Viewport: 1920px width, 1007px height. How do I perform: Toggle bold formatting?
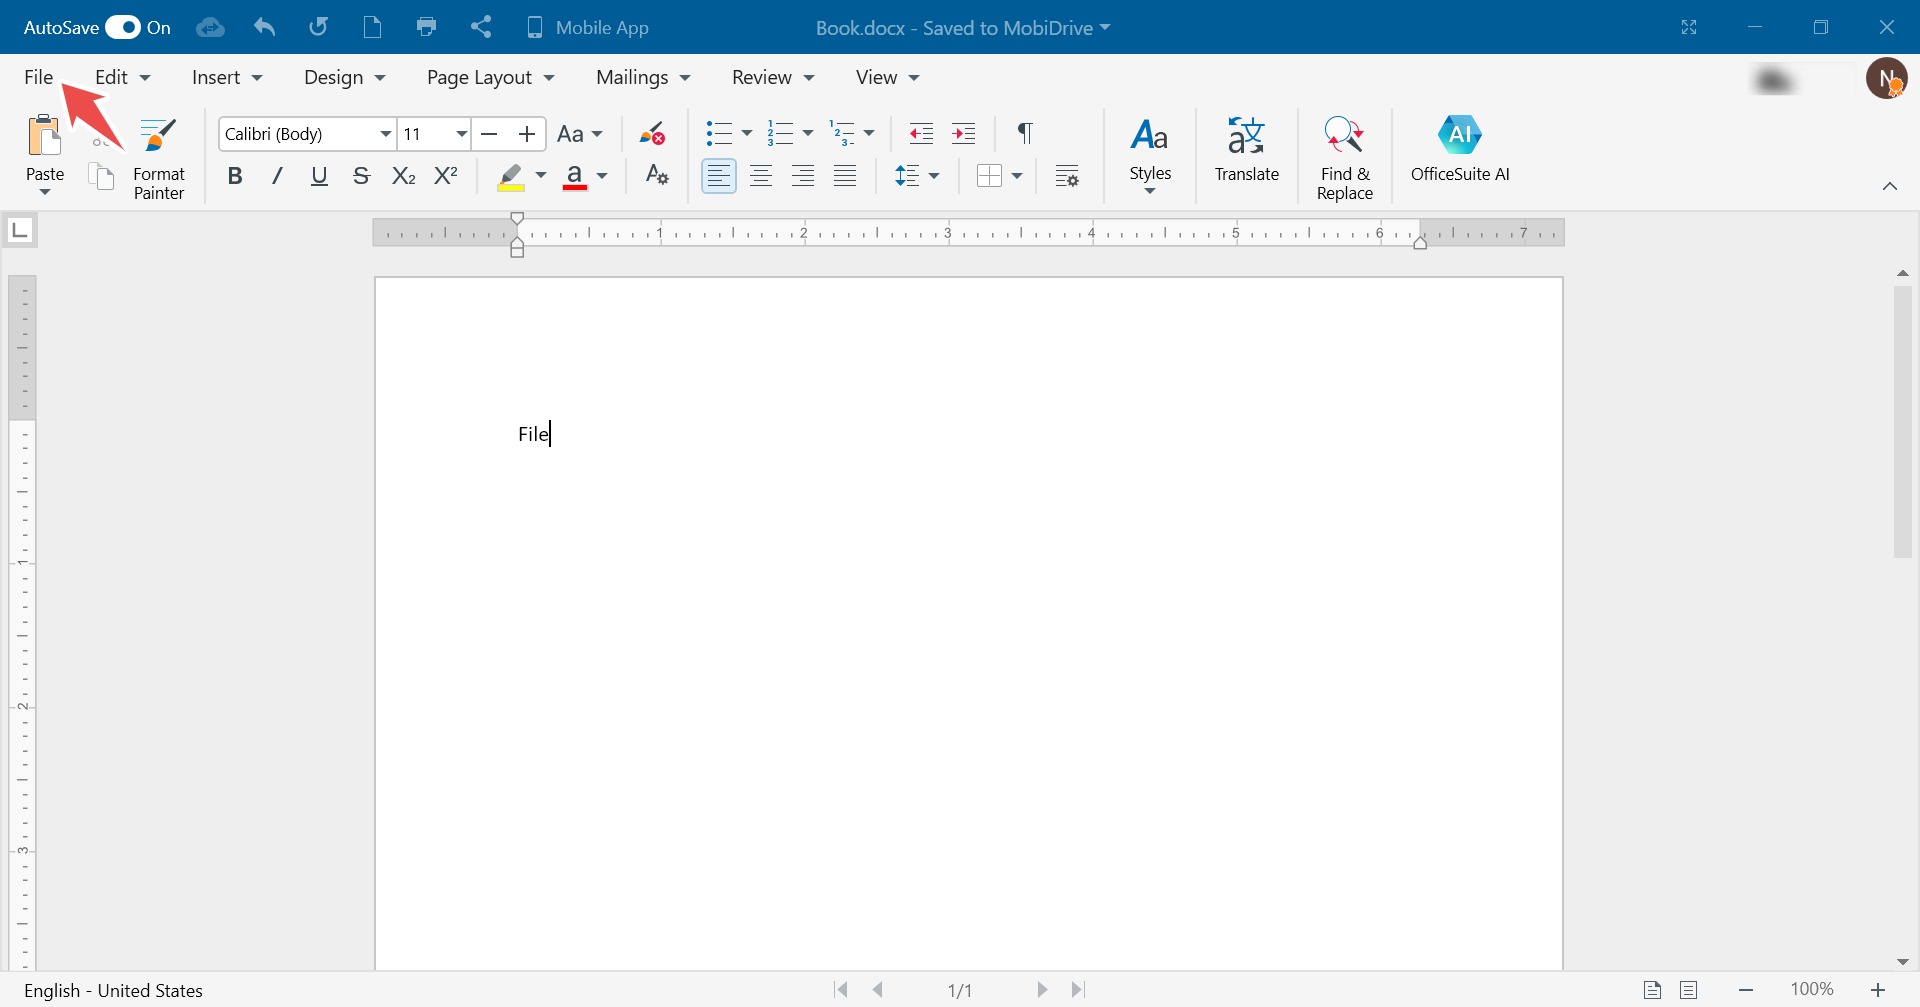(x=235, y=177)
